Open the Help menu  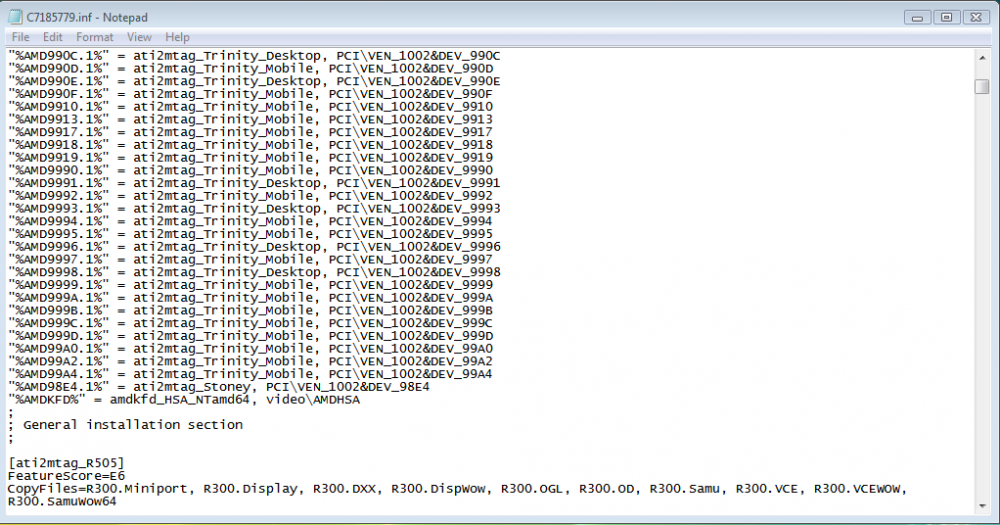pos(177,37)
